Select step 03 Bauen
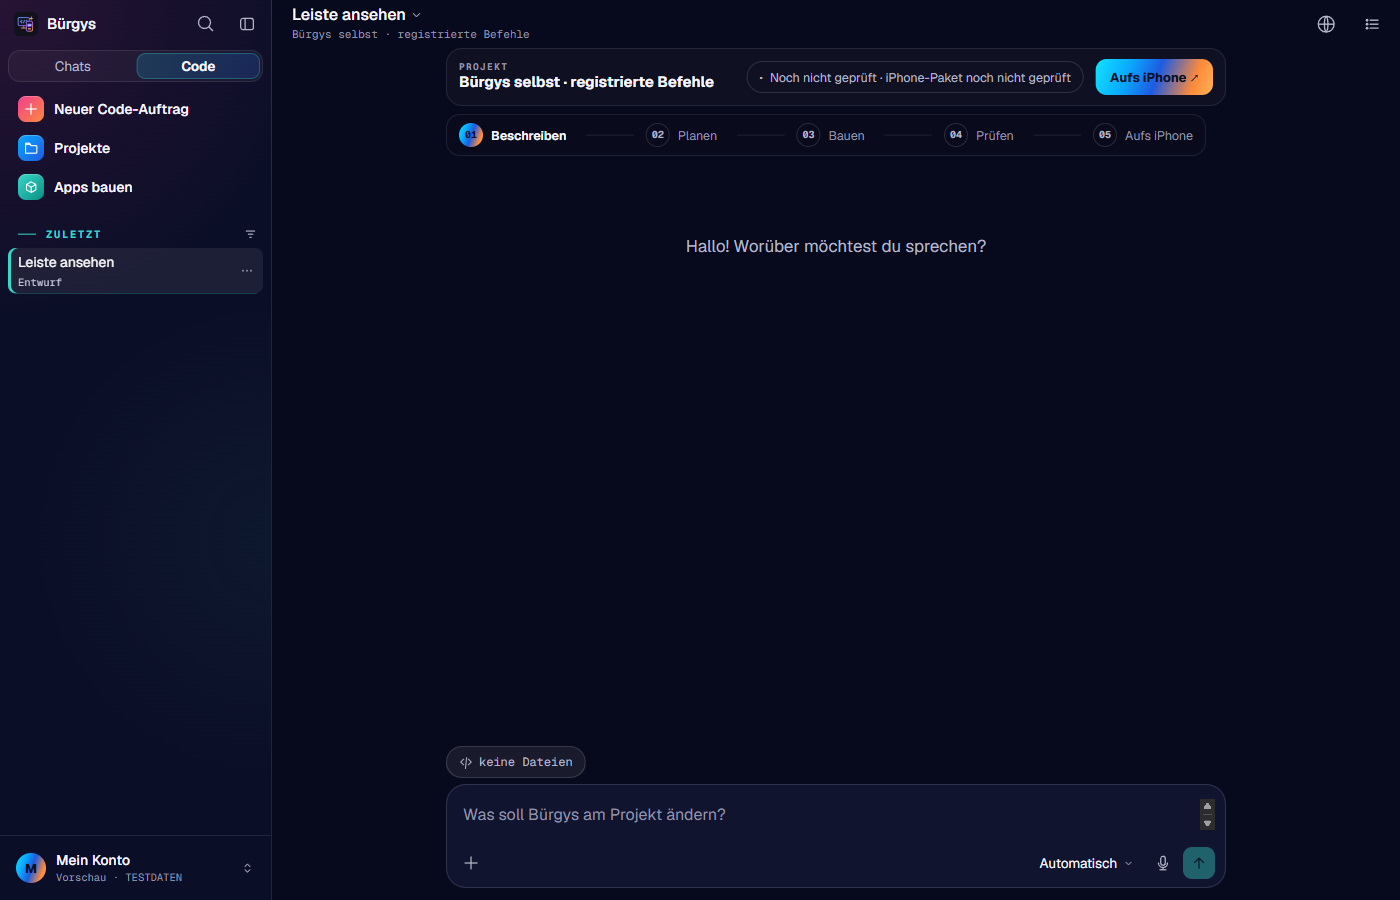Image resolution: width=1400 pixels, height=900 pixels. point(831,135)
